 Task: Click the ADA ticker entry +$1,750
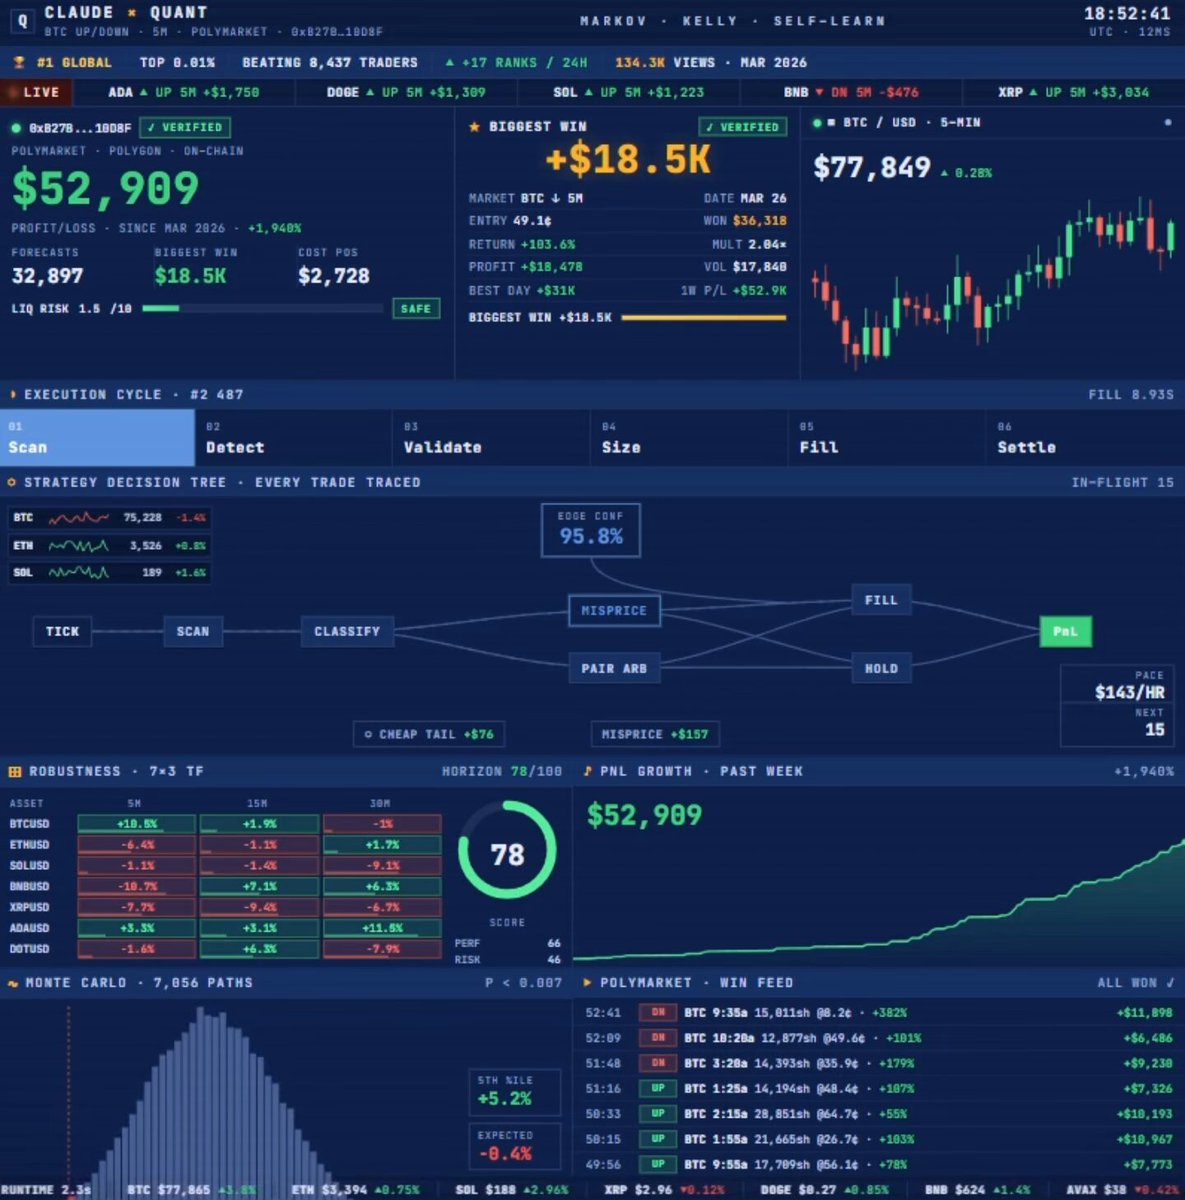tap(184, 92)
